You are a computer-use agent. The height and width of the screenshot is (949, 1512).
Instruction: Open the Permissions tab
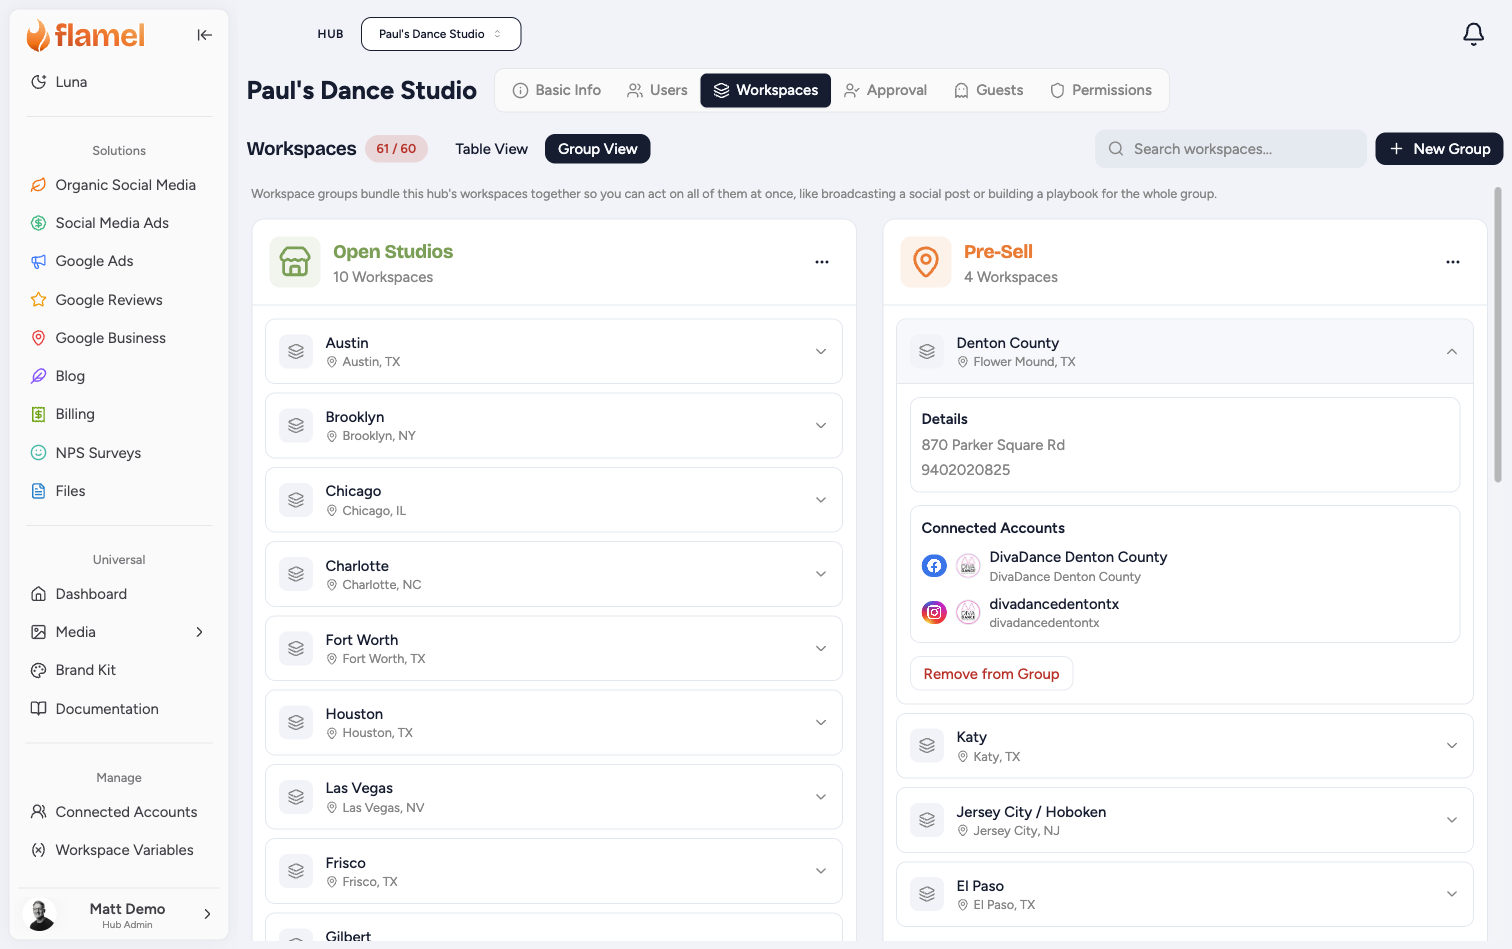pos(1101,90)
